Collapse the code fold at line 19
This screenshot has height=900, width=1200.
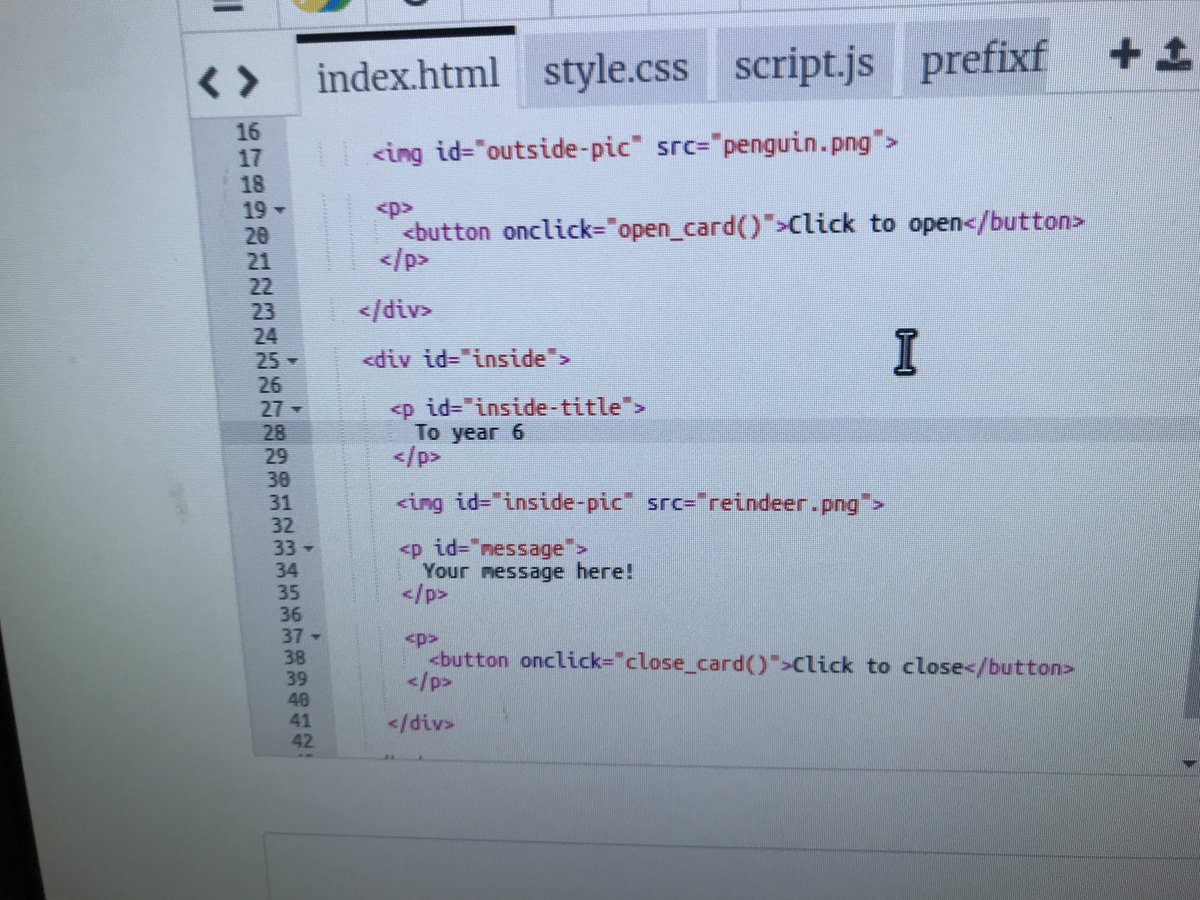tap(279, 211)
